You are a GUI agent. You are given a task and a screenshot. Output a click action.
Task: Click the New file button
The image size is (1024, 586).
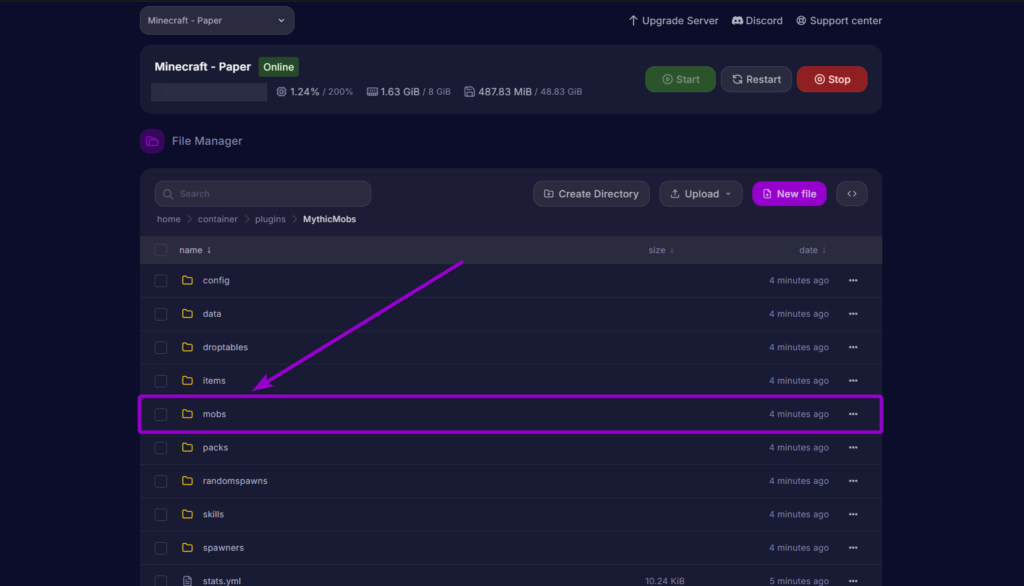coord(789,193)
